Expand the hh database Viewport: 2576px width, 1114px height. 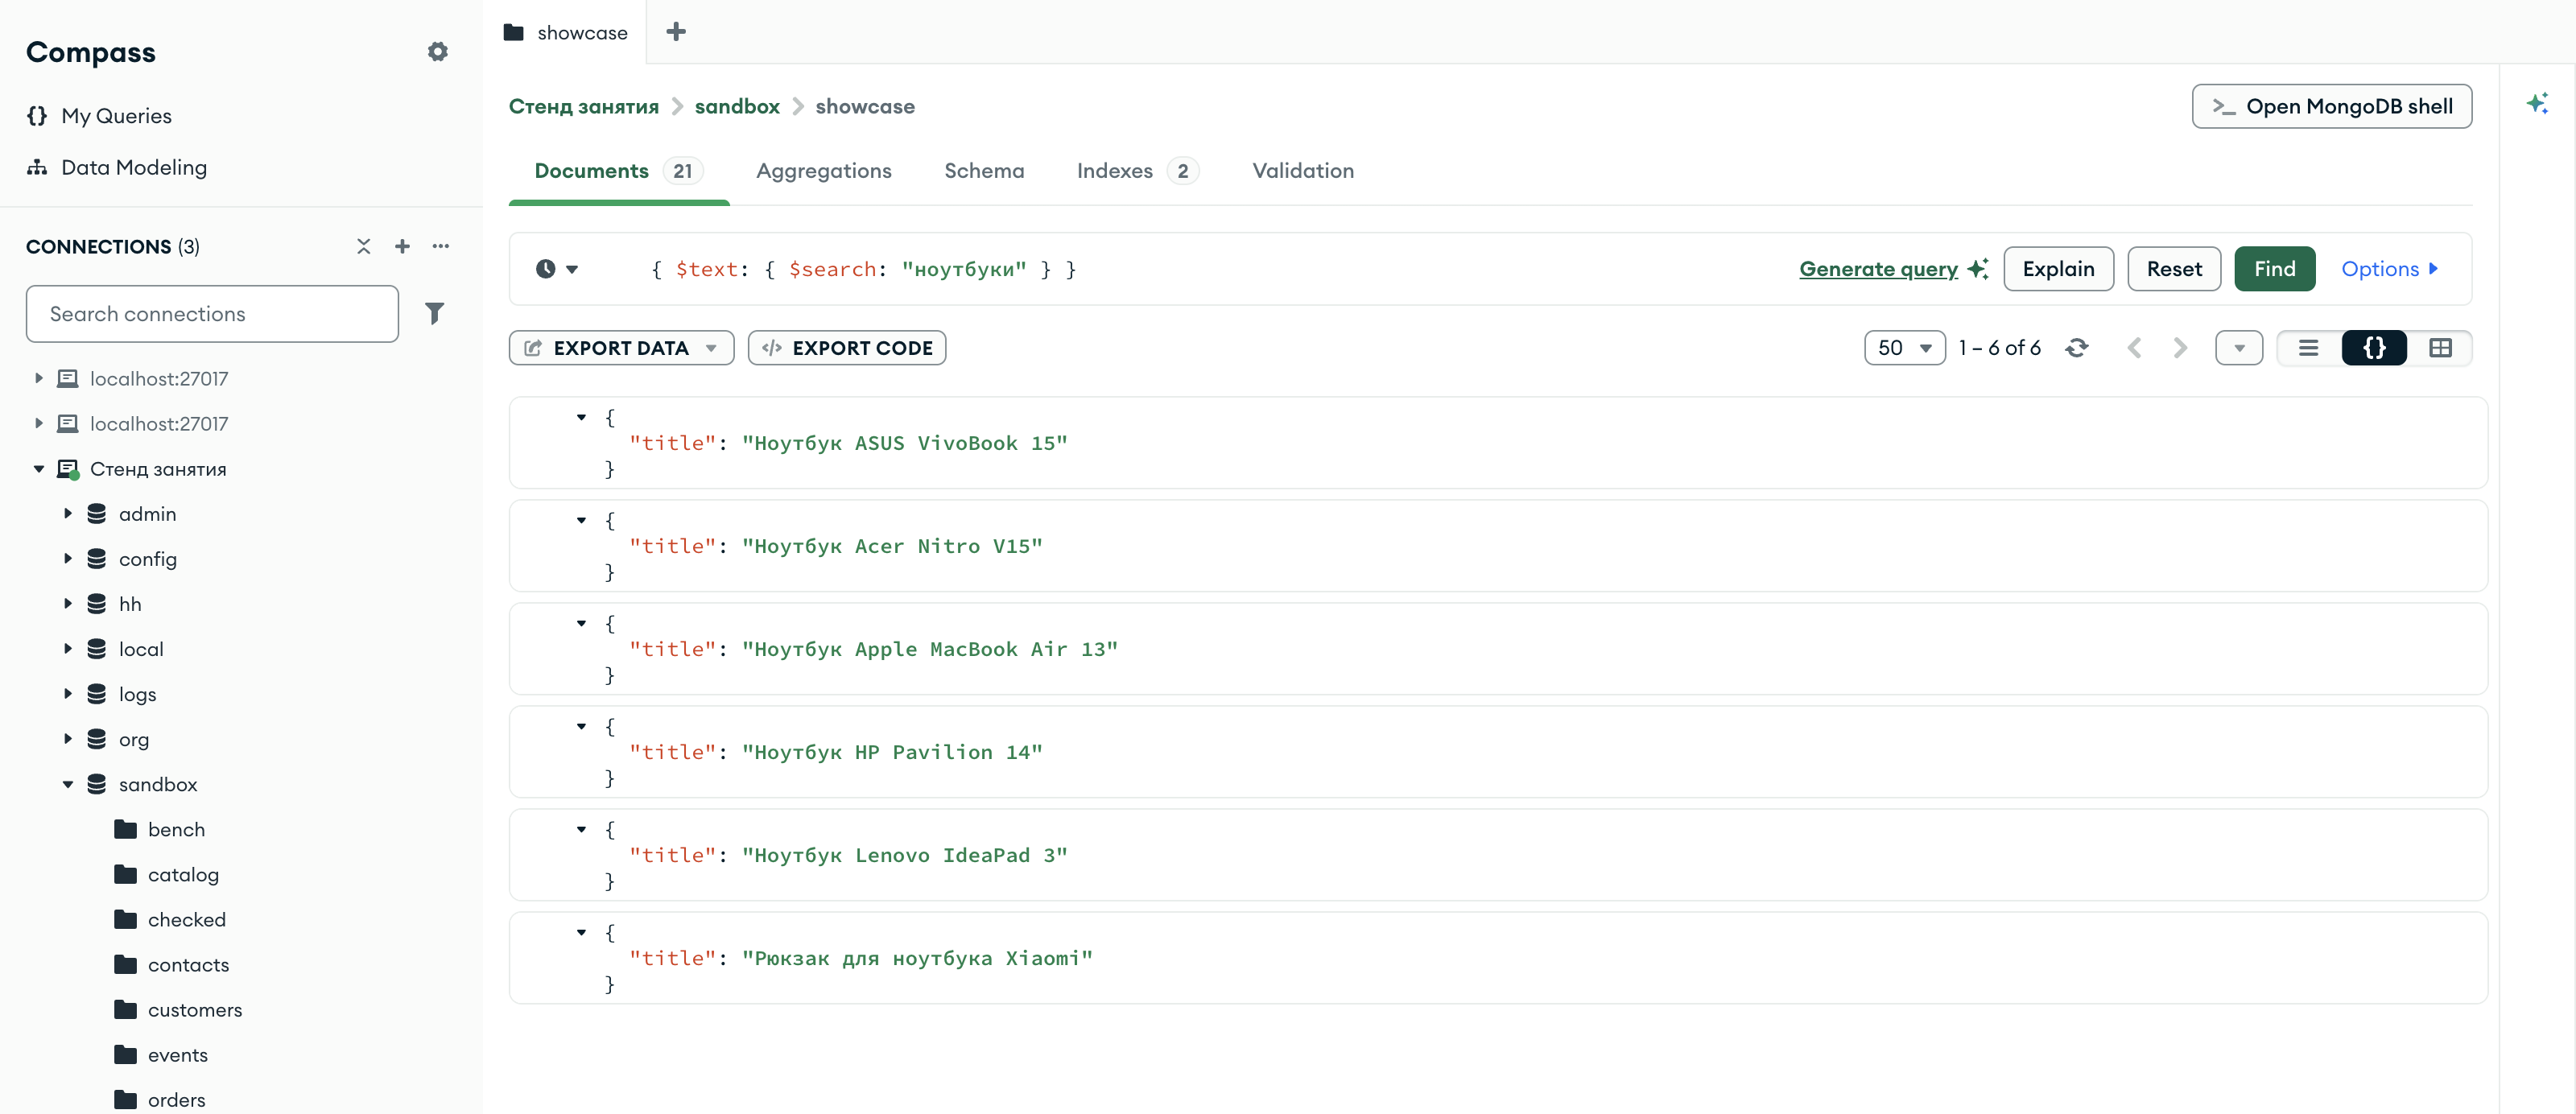click(67, 604)
